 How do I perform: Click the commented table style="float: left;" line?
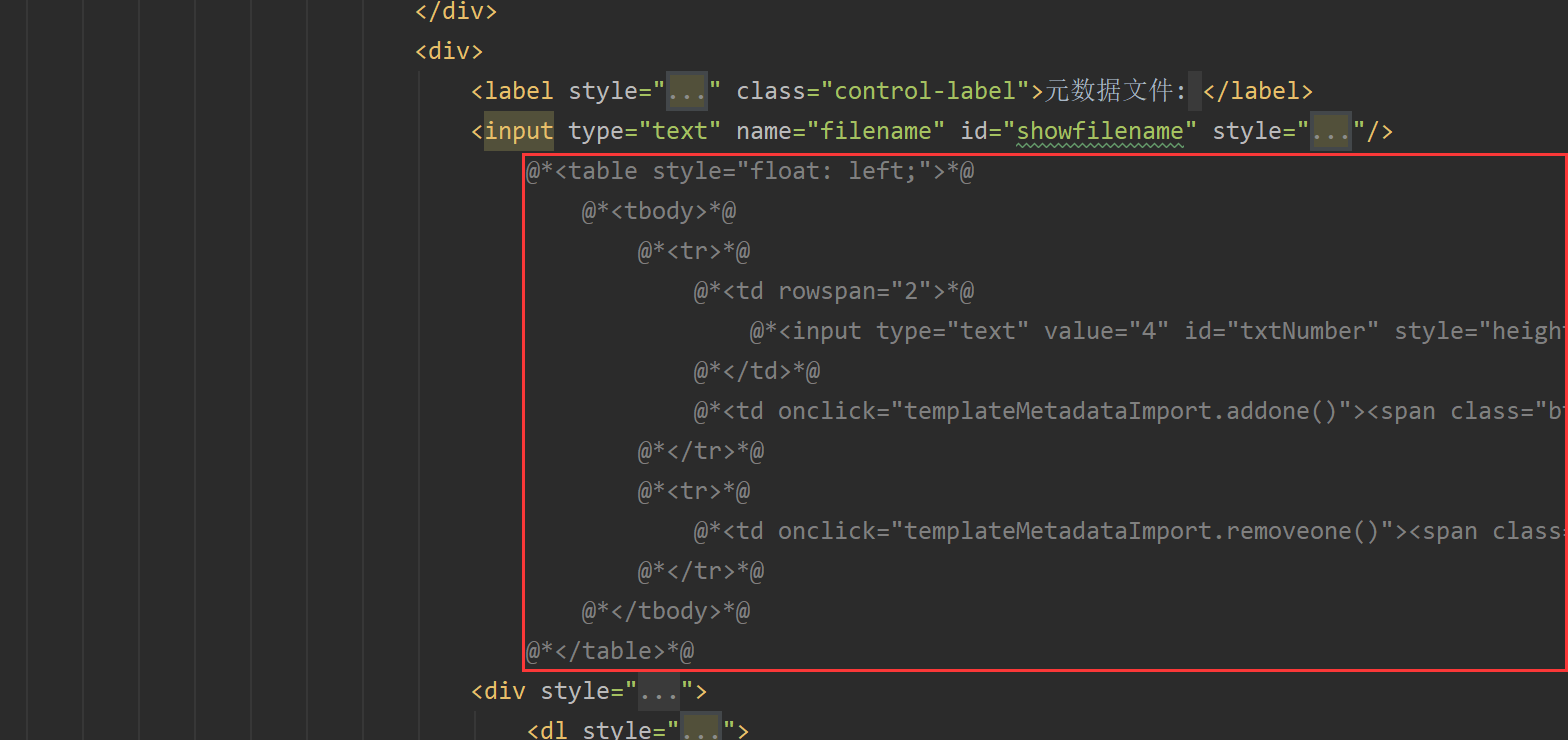point(751,171)
